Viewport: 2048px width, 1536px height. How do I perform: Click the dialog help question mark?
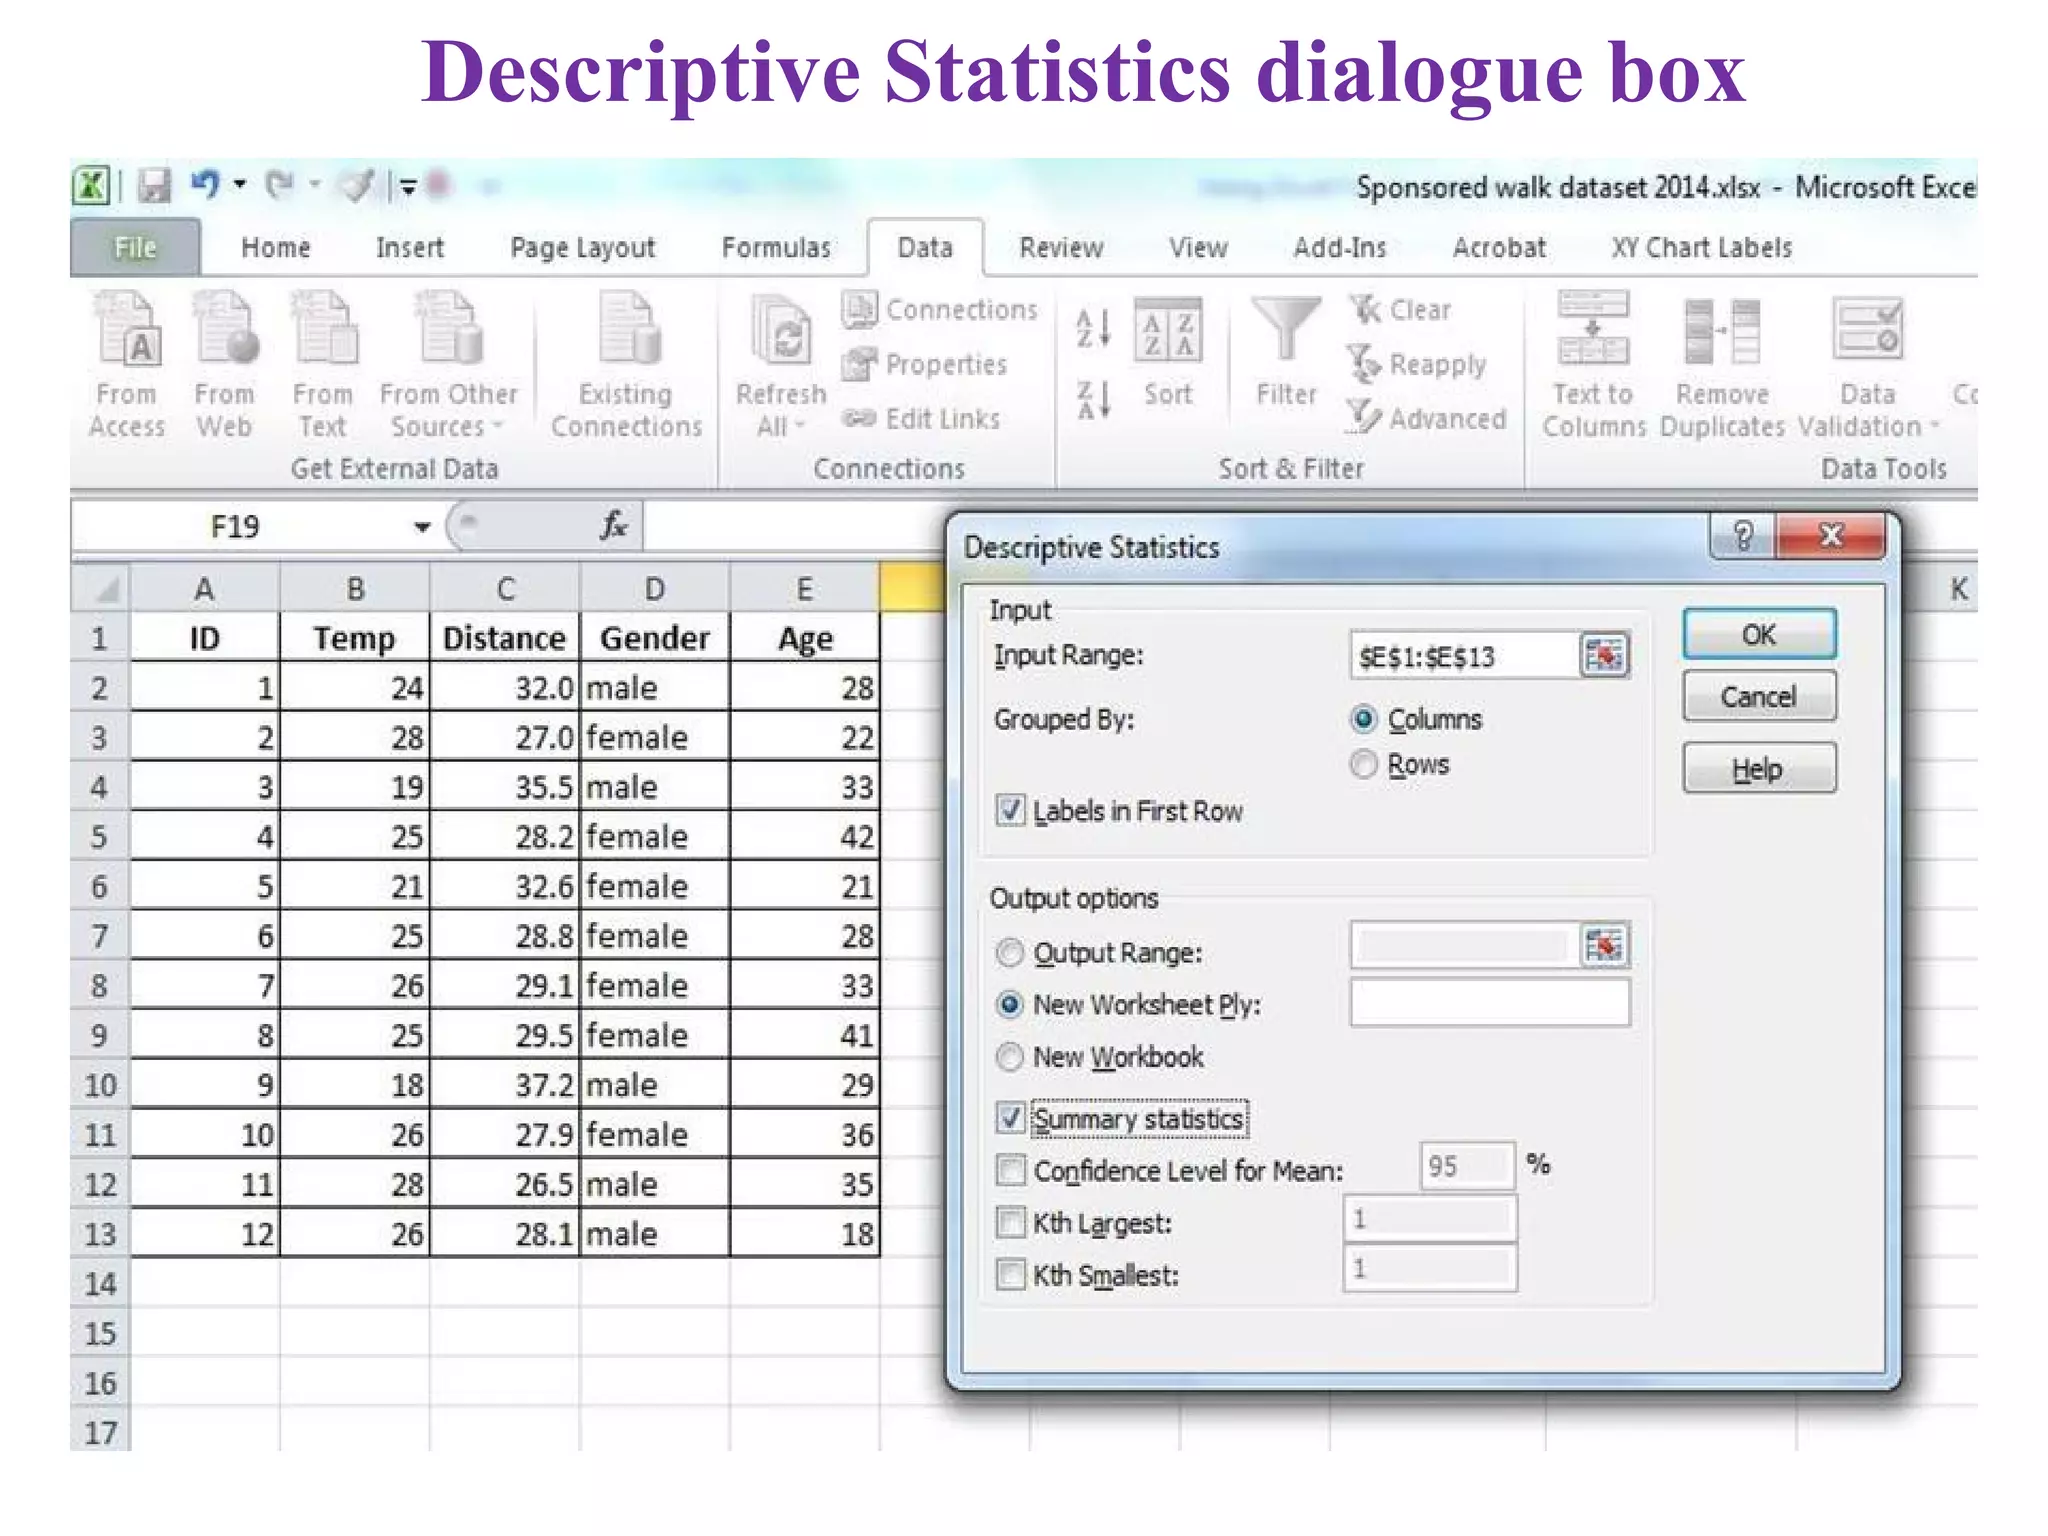tap(1743, 537)
